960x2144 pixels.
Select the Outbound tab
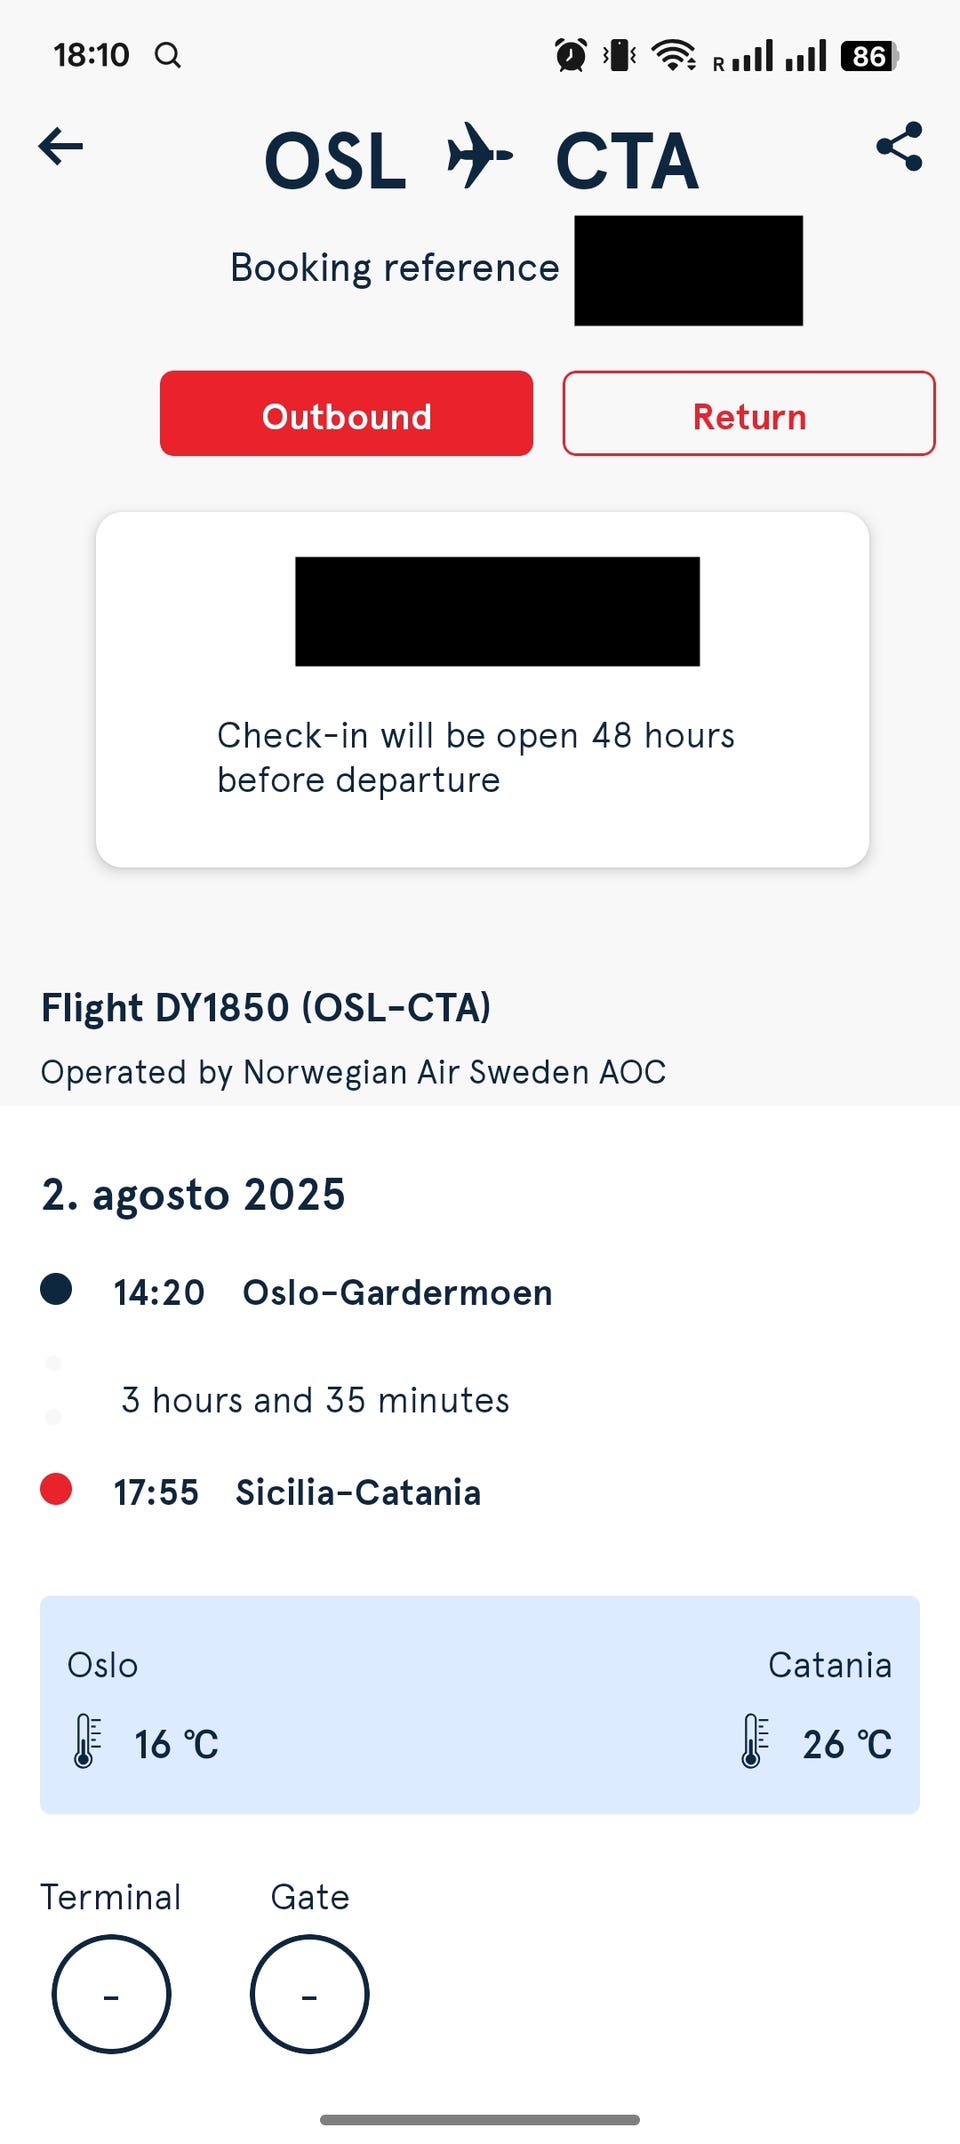tap(346, 414)
